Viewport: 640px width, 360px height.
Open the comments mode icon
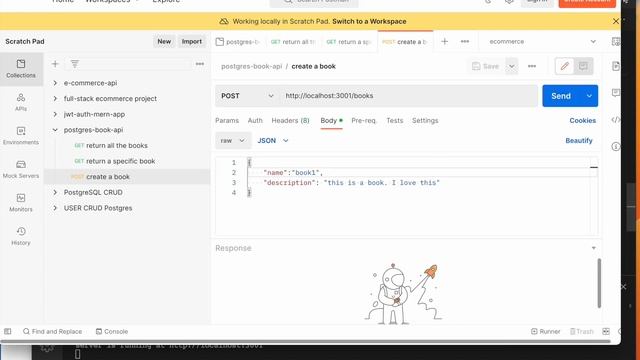point(583,66)
